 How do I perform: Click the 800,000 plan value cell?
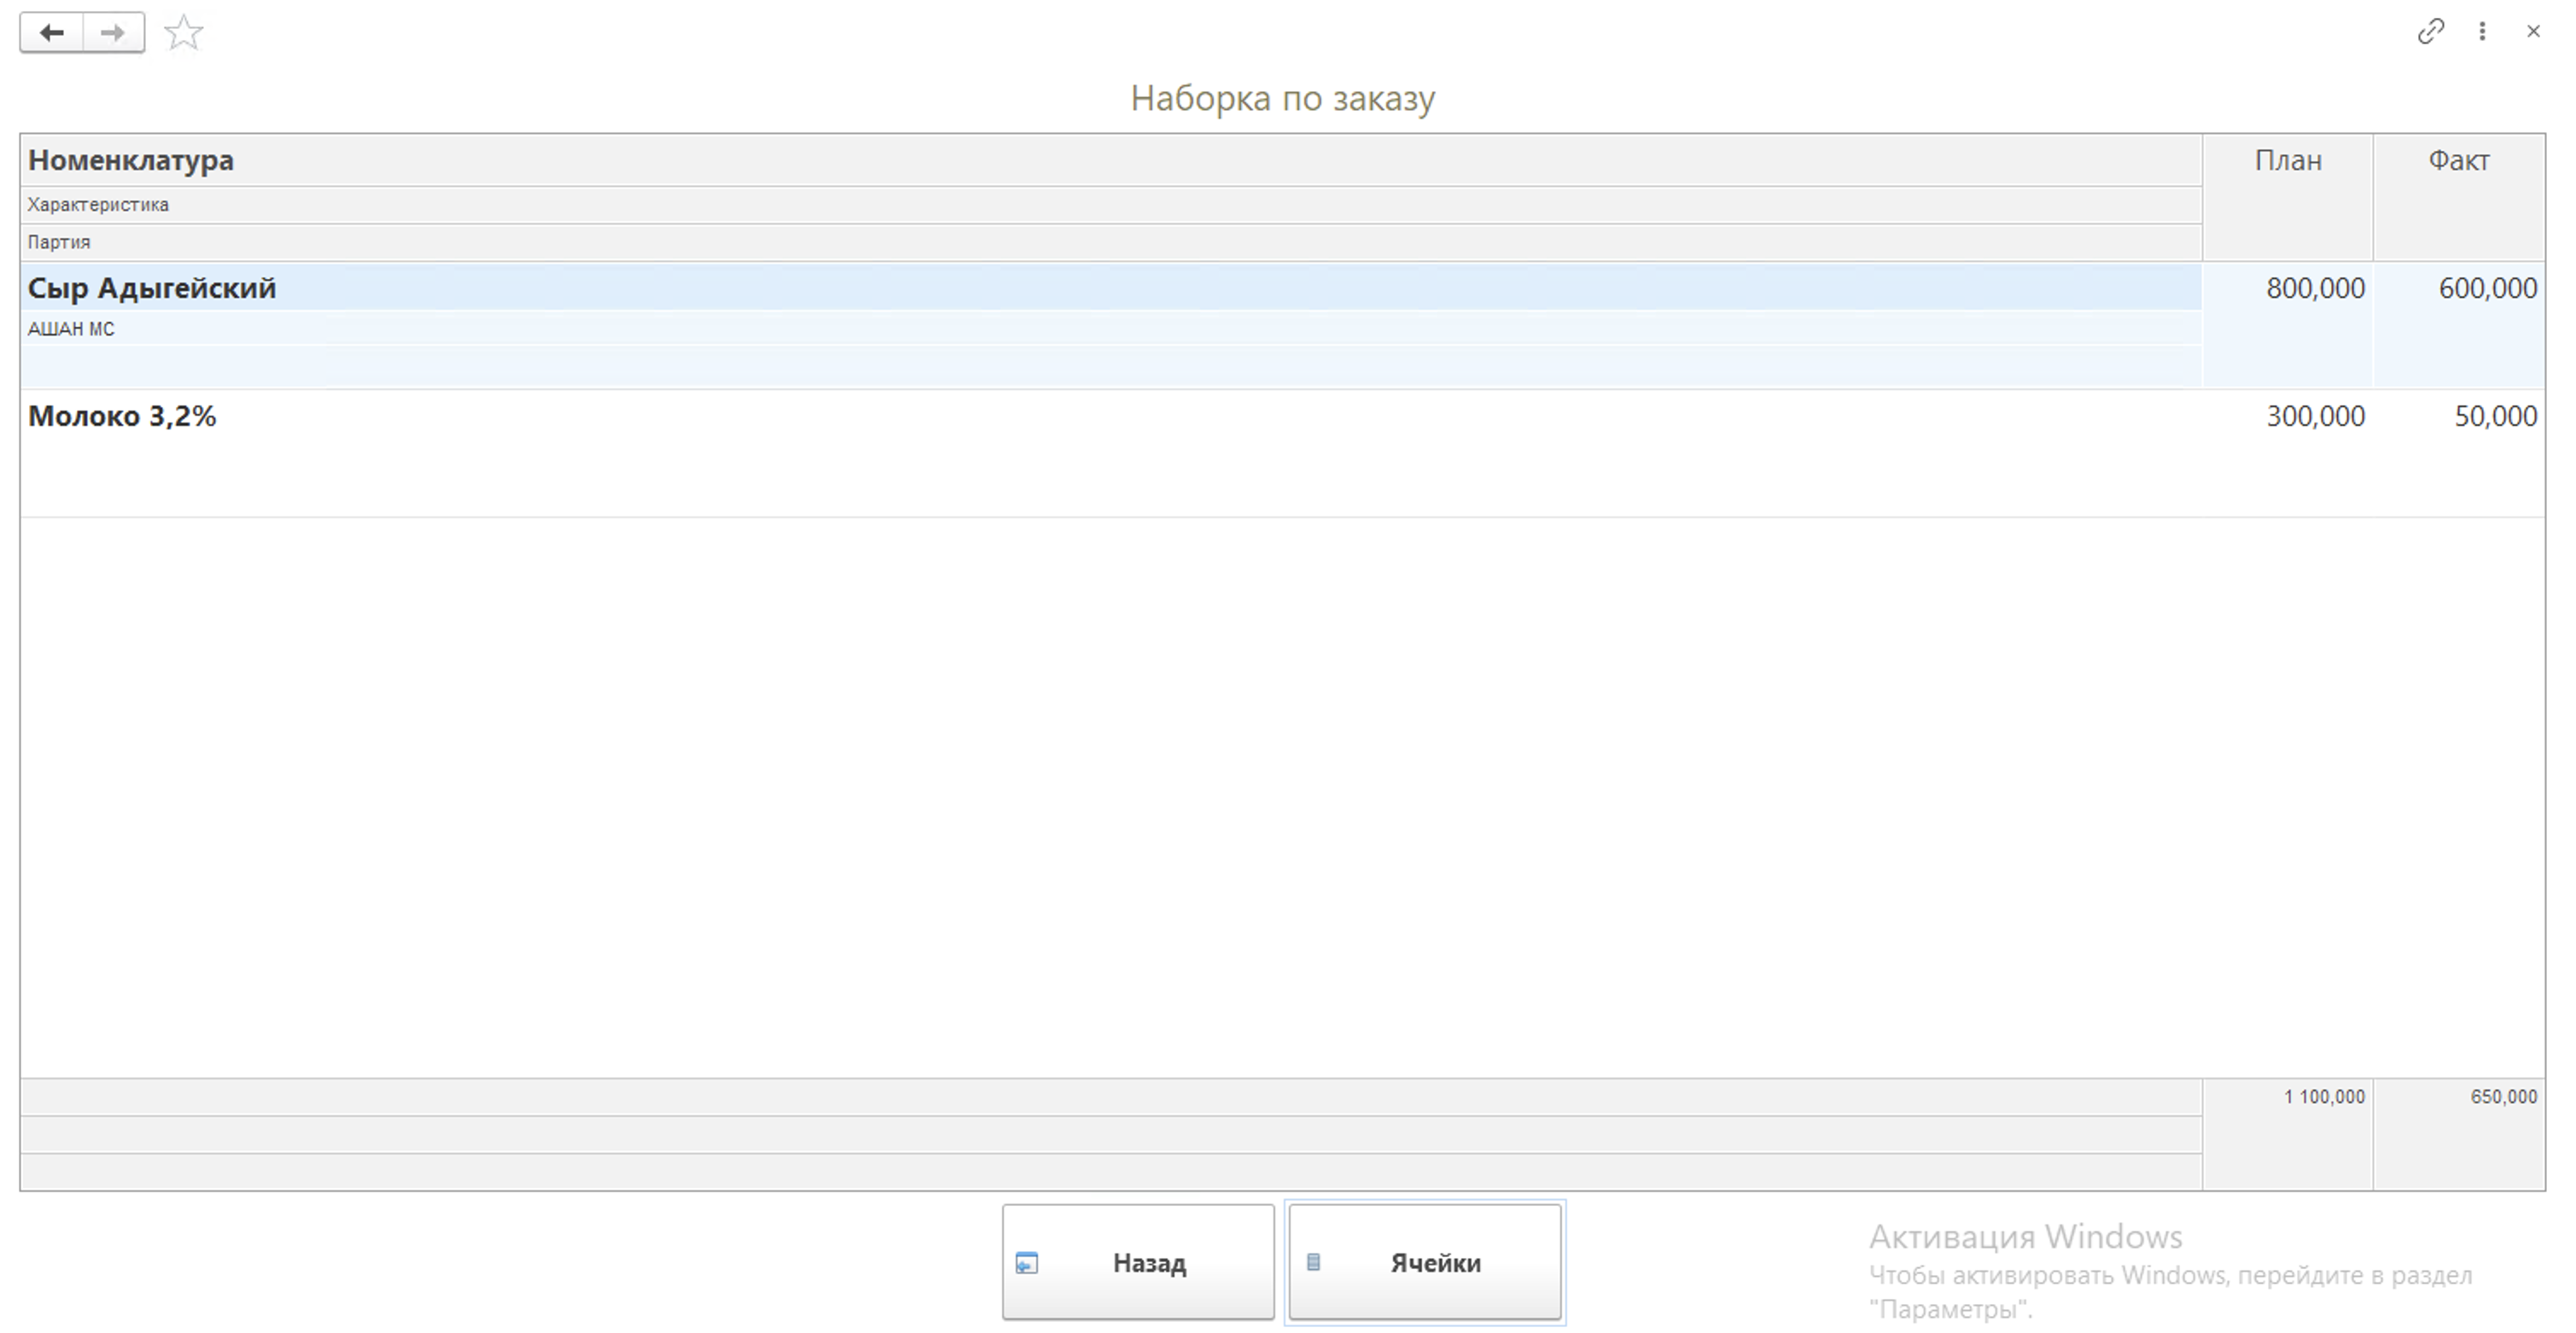2314,288
